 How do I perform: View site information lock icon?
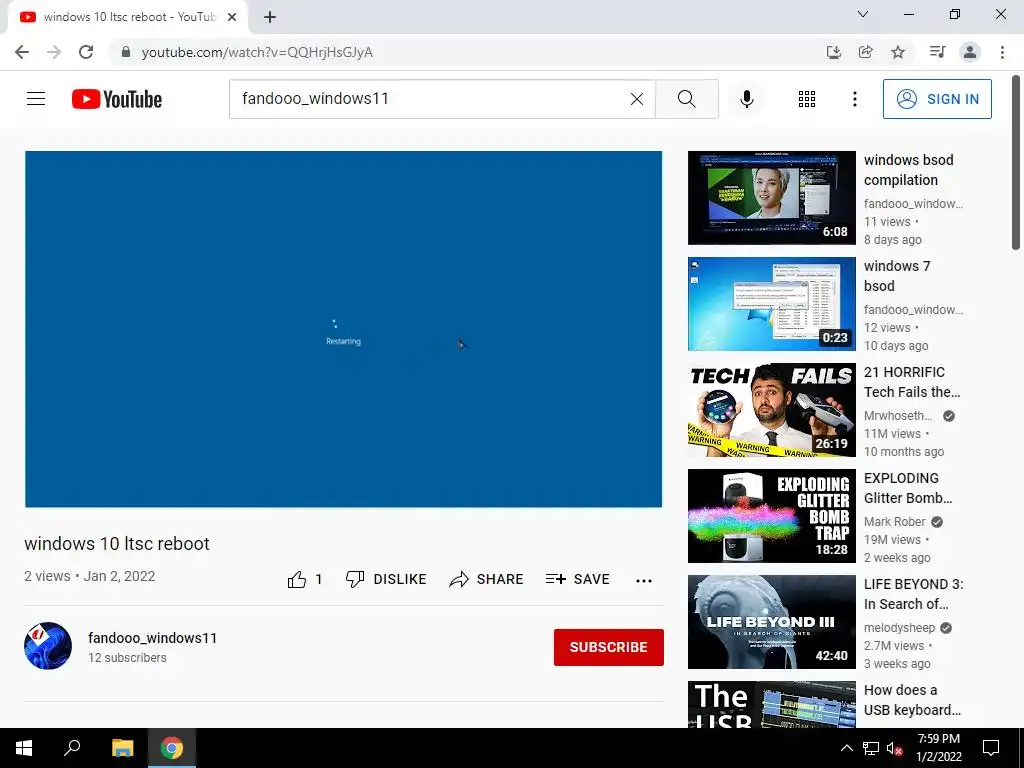[126, 52]
